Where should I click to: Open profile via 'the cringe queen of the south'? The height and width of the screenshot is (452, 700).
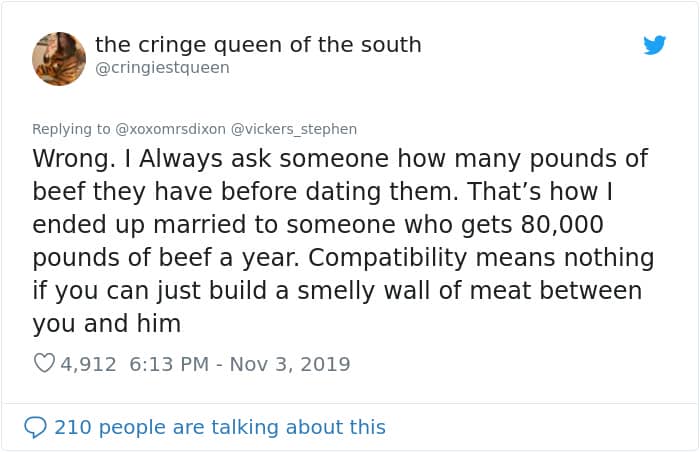258,45
